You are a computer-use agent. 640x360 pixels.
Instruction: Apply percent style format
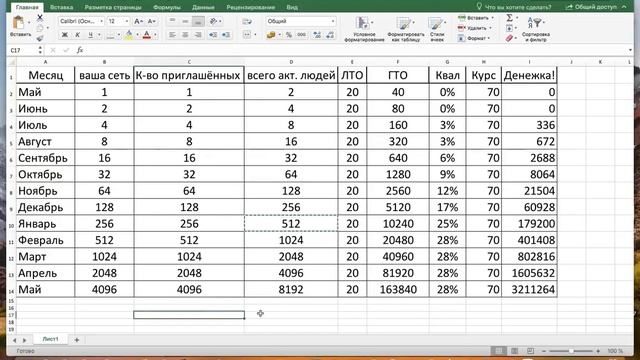[x=289, y=35]
